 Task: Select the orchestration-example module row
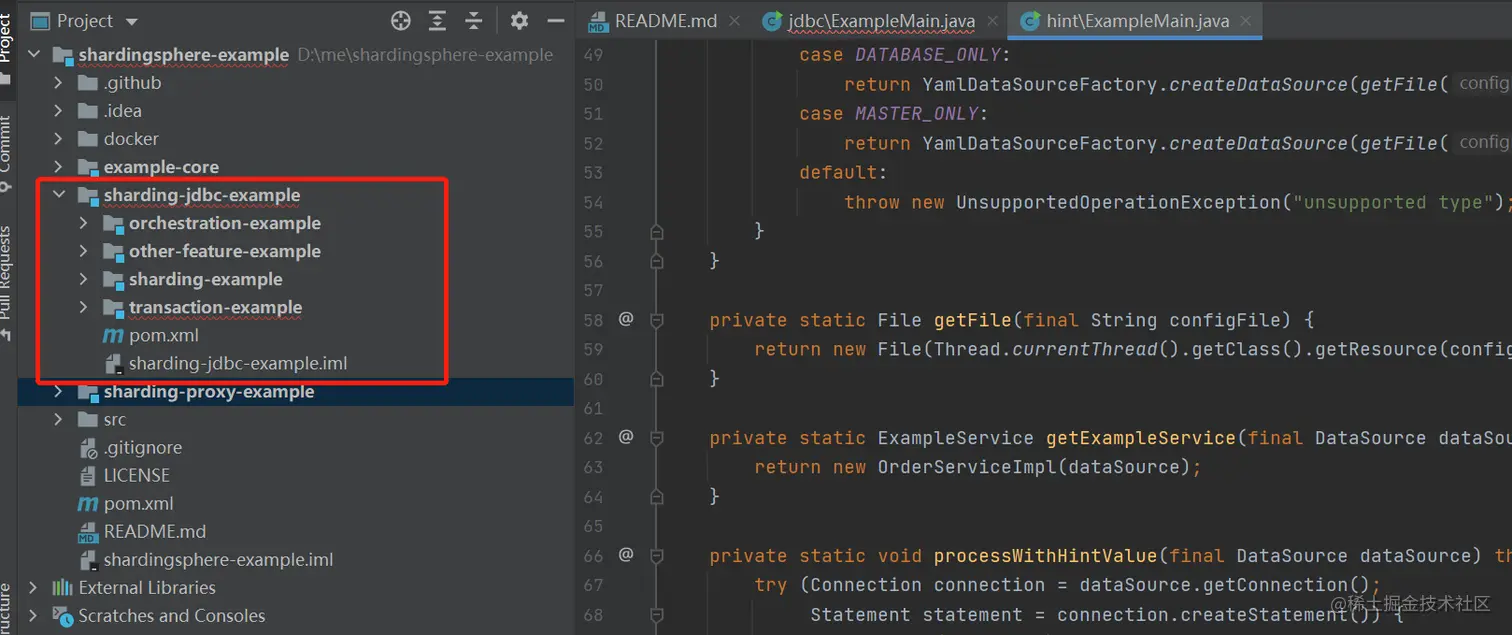(x=295, y=223)
